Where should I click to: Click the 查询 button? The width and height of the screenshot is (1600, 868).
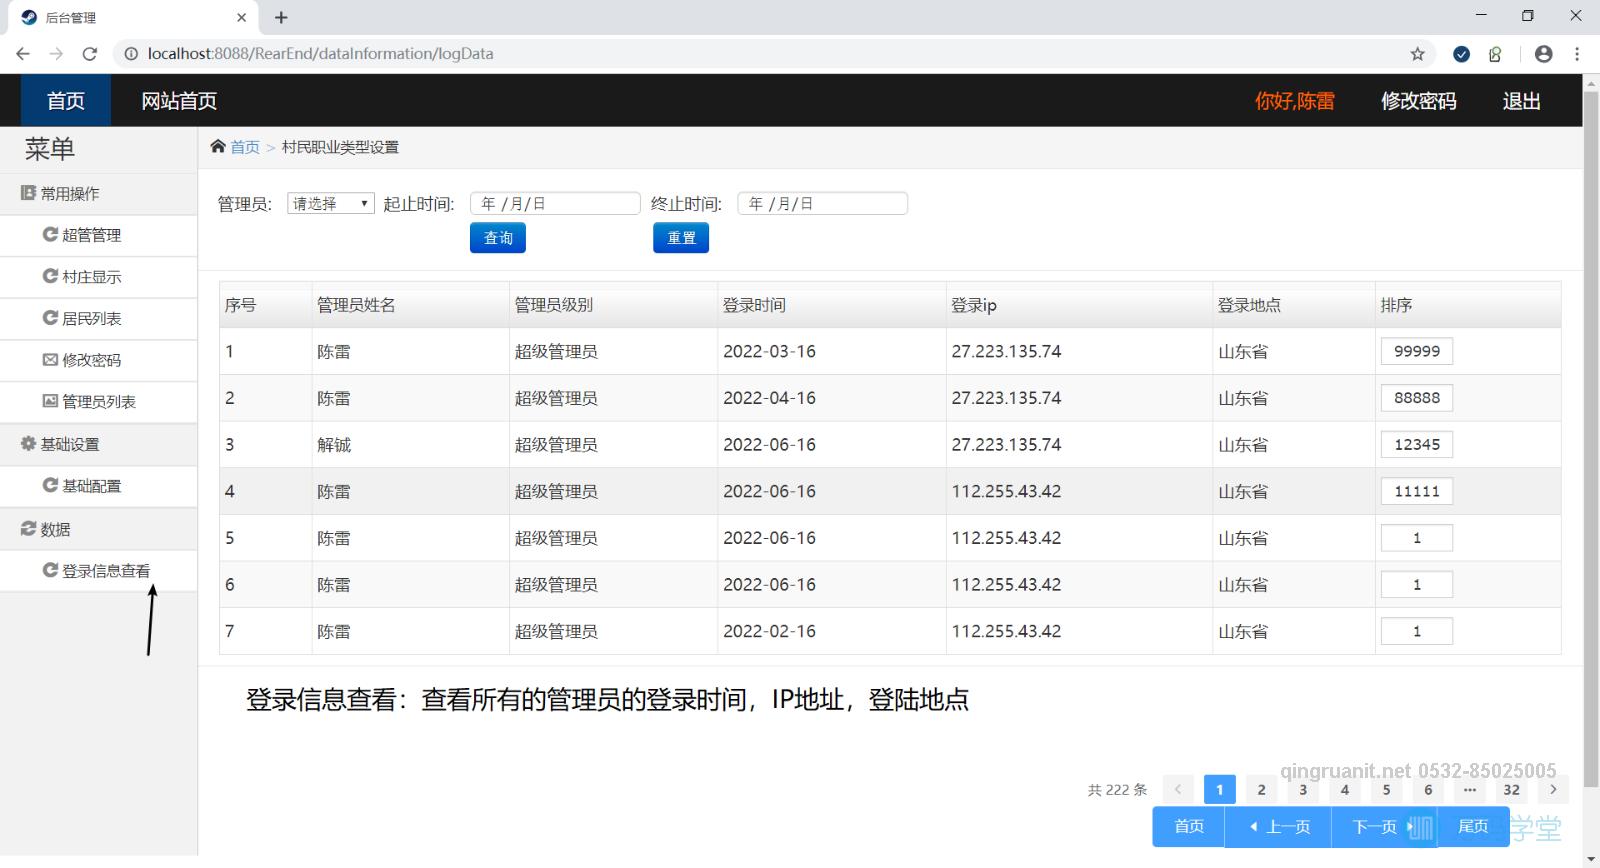(x=498, y=238)
